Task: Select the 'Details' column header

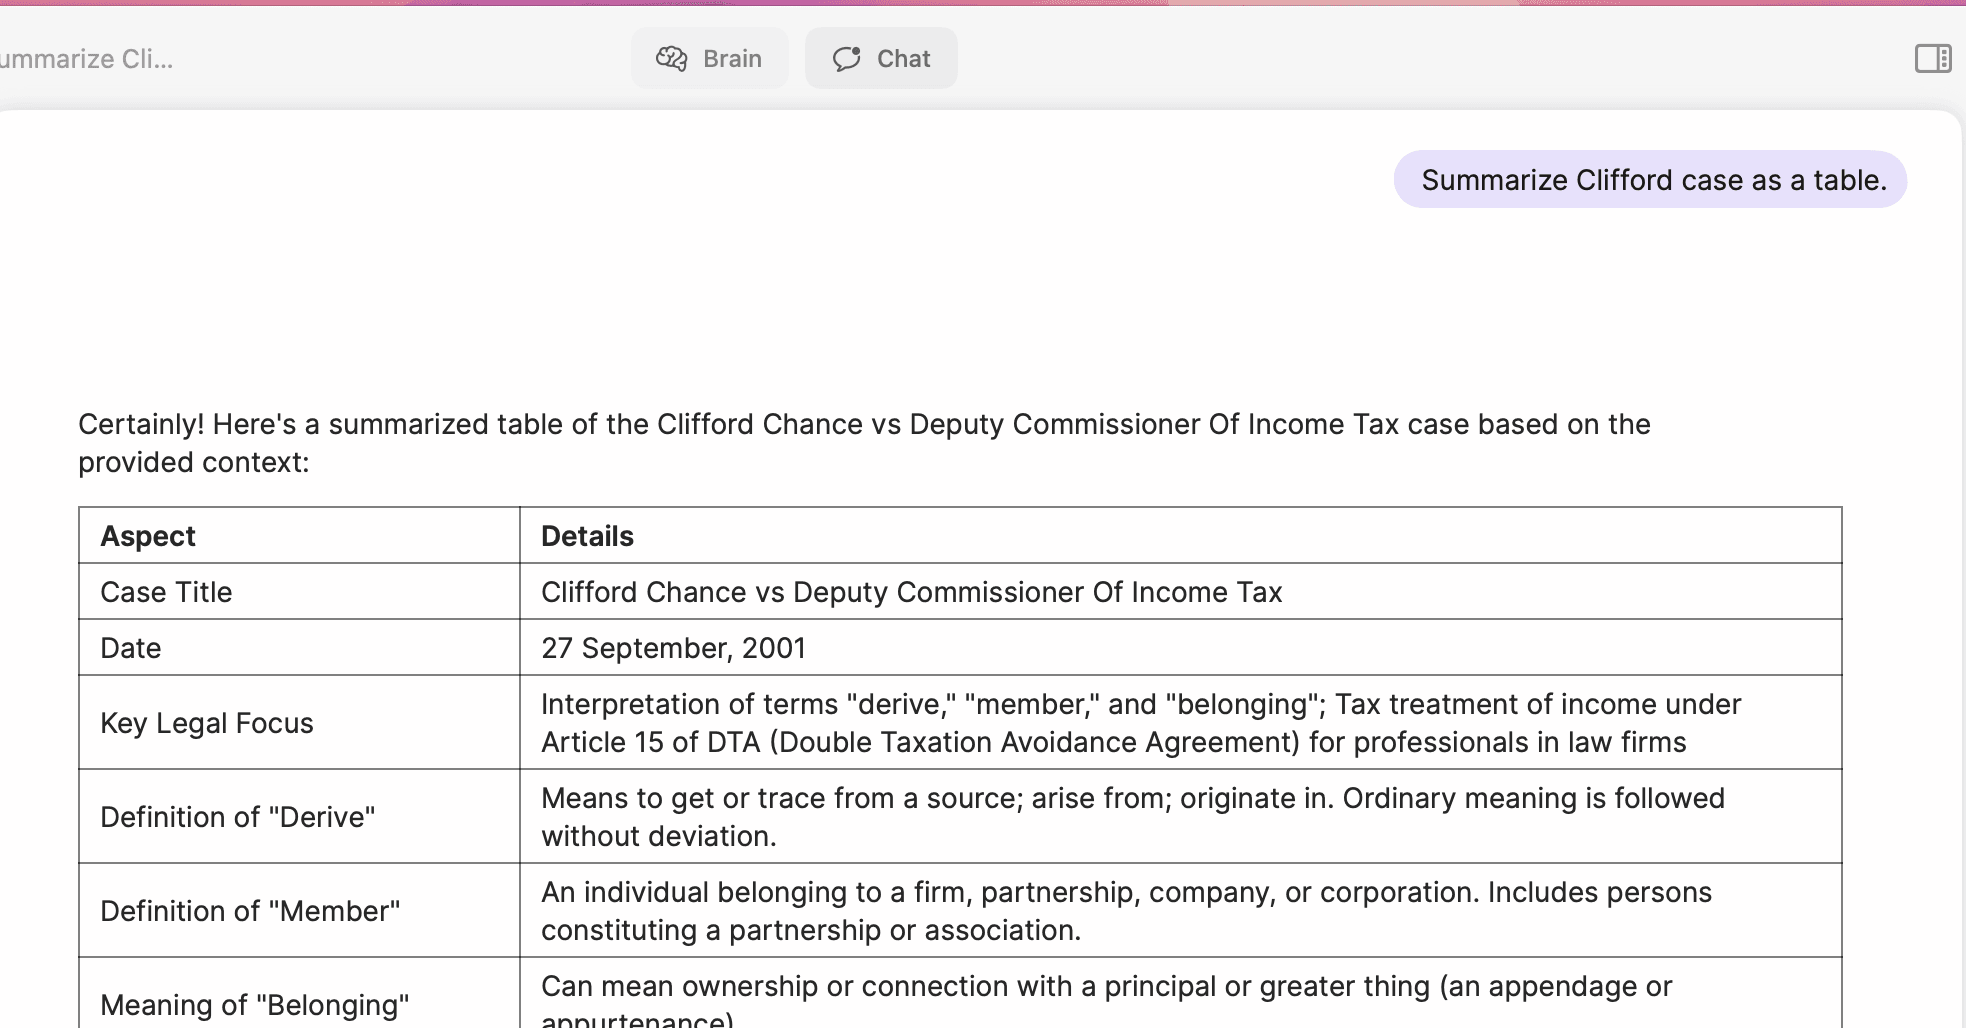Action: [x=587, y=536]
